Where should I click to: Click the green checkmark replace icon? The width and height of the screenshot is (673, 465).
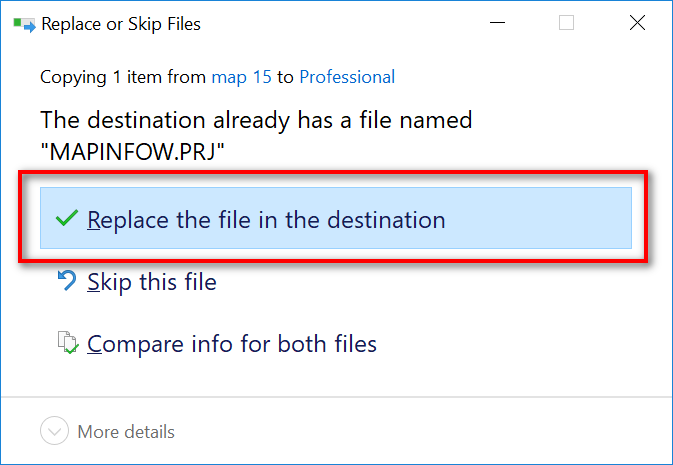[x=67, y=218]
